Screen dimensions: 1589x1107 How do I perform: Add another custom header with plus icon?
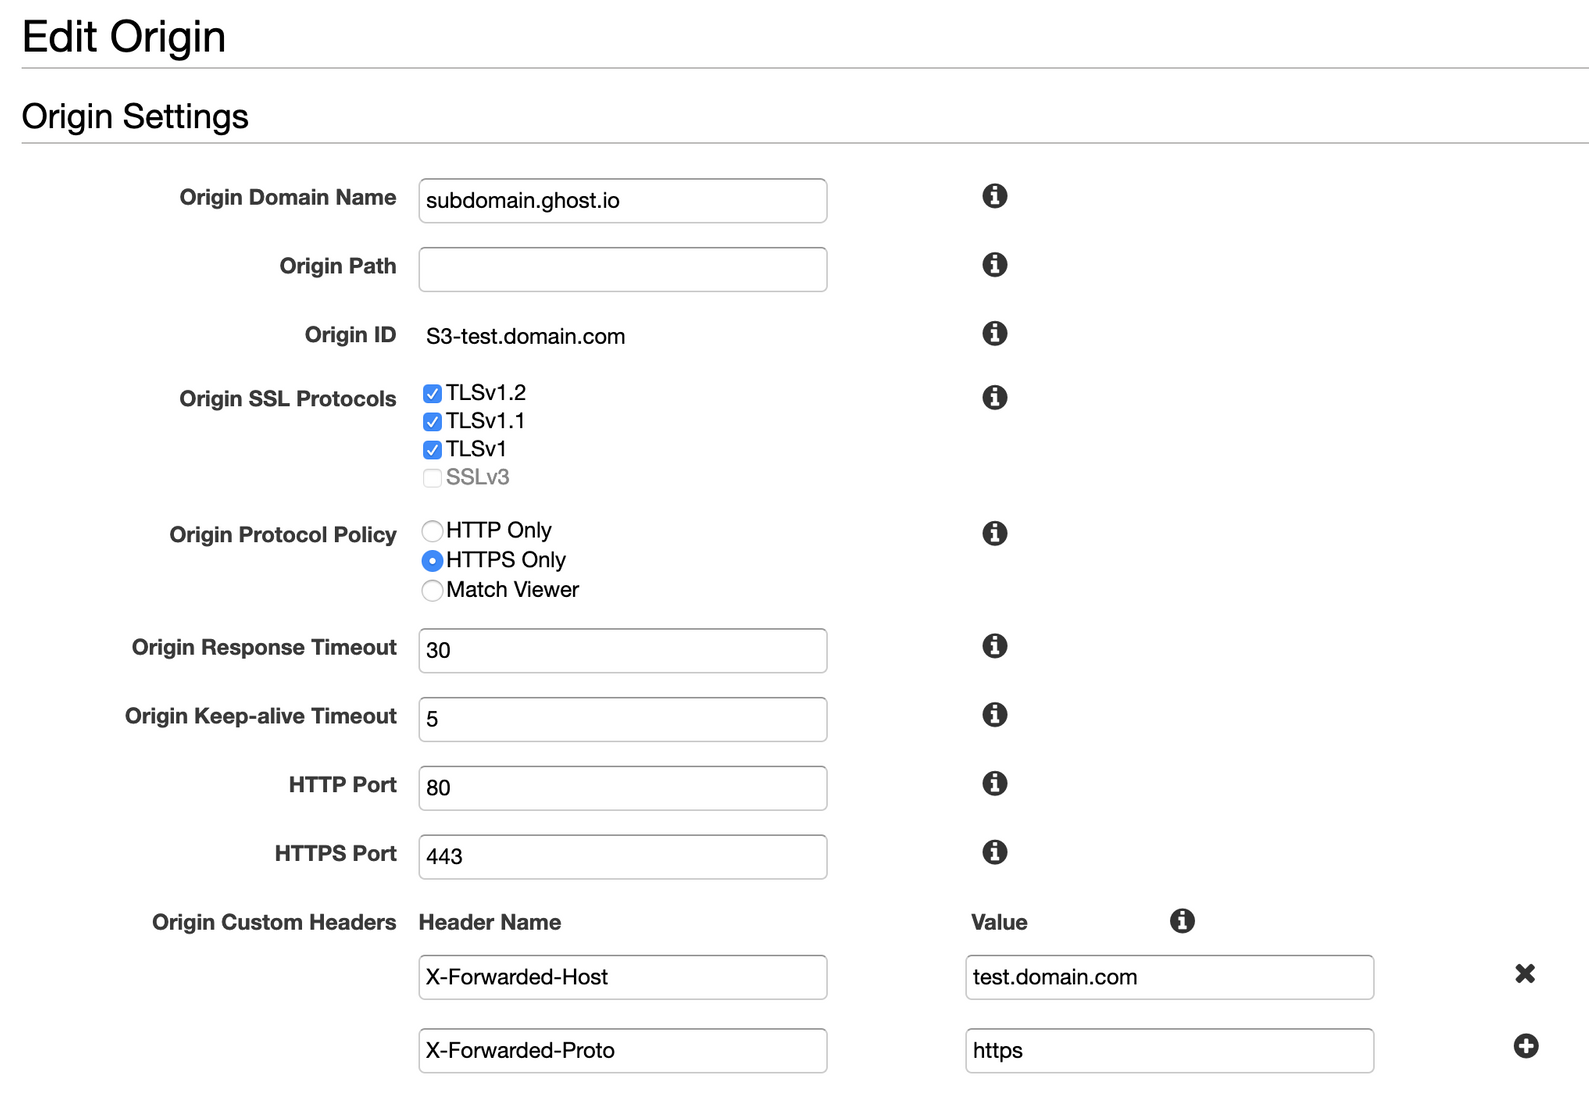(x=1525, y=1047)
